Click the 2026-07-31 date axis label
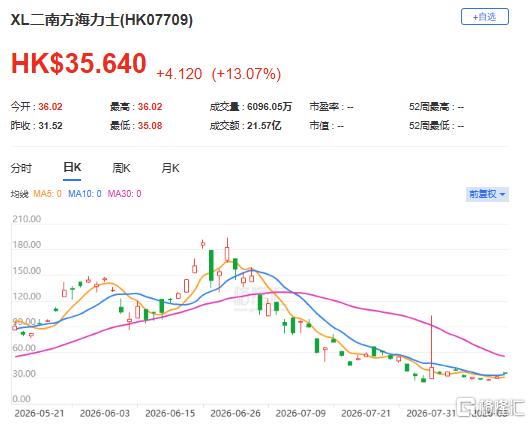531x424 pixels. 431,413
